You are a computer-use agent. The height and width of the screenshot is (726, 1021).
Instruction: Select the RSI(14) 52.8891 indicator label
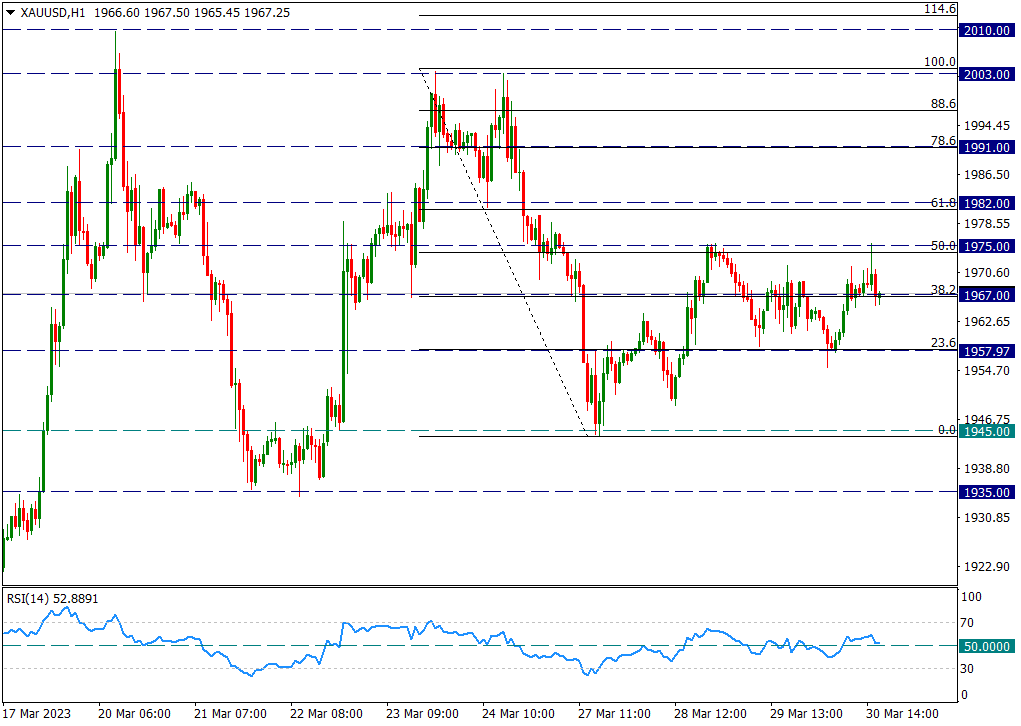pos(53,598)
